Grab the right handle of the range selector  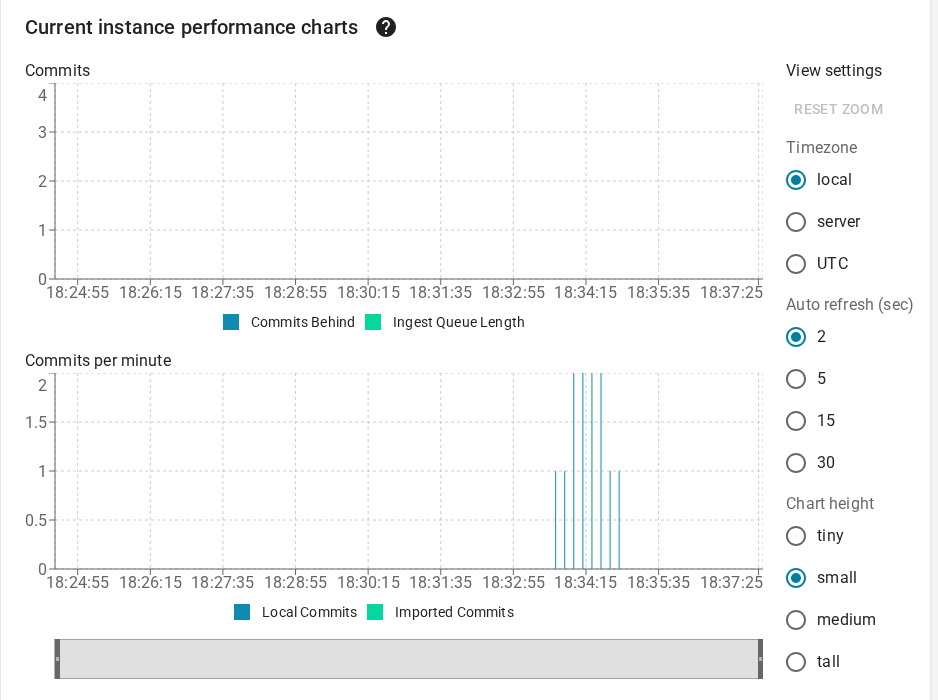[x=760, y=659]
